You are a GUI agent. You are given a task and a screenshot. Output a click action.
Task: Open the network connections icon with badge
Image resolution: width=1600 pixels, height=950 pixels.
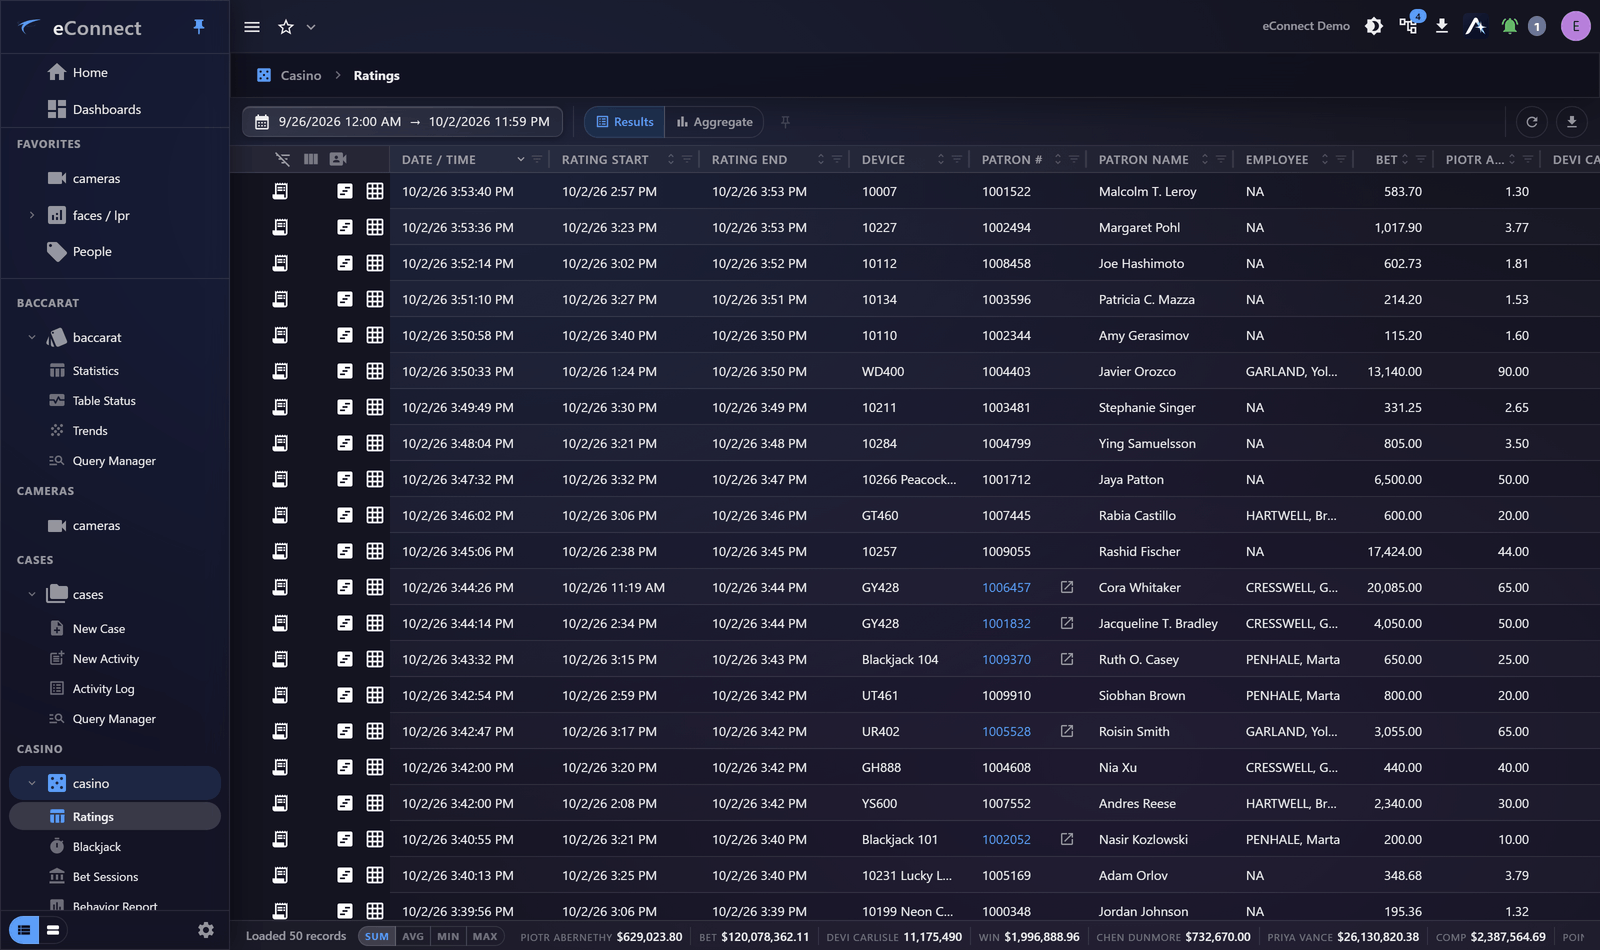point(1409,24)
